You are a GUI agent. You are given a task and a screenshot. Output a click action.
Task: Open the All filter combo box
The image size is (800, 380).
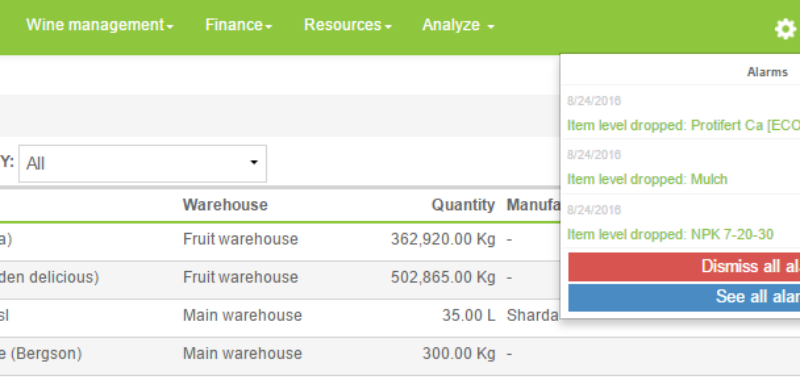tap(143, 164)
